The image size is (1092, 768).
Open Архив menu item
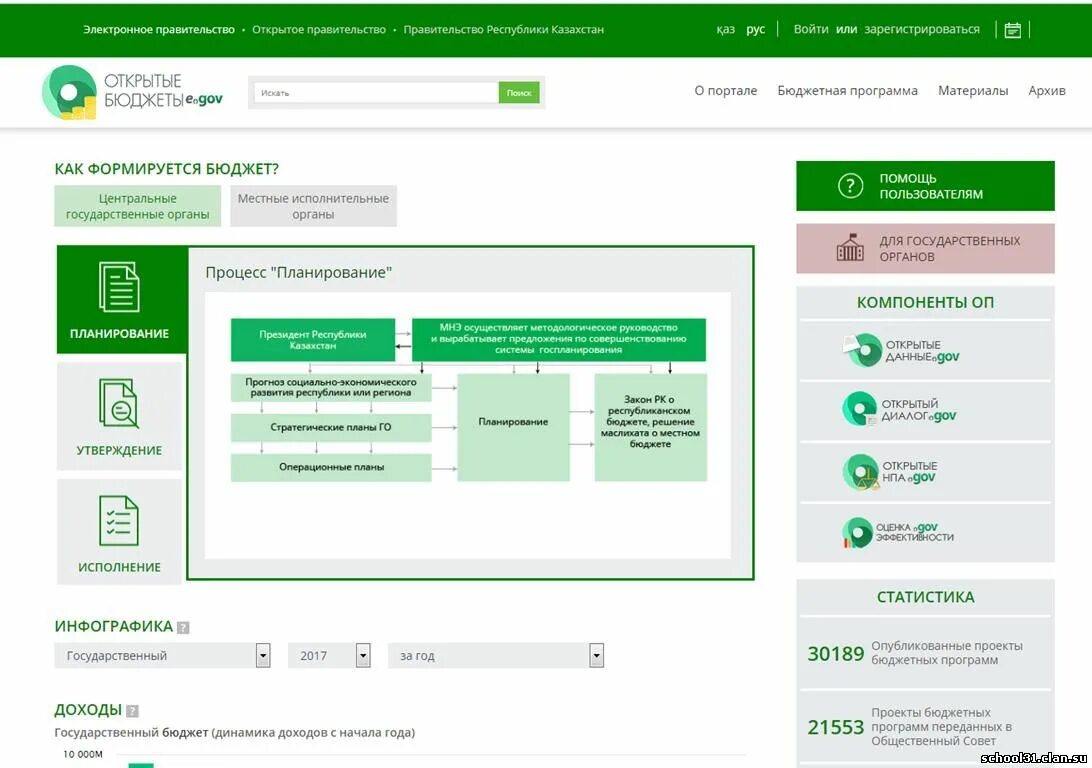click(x=1047, y=91)
